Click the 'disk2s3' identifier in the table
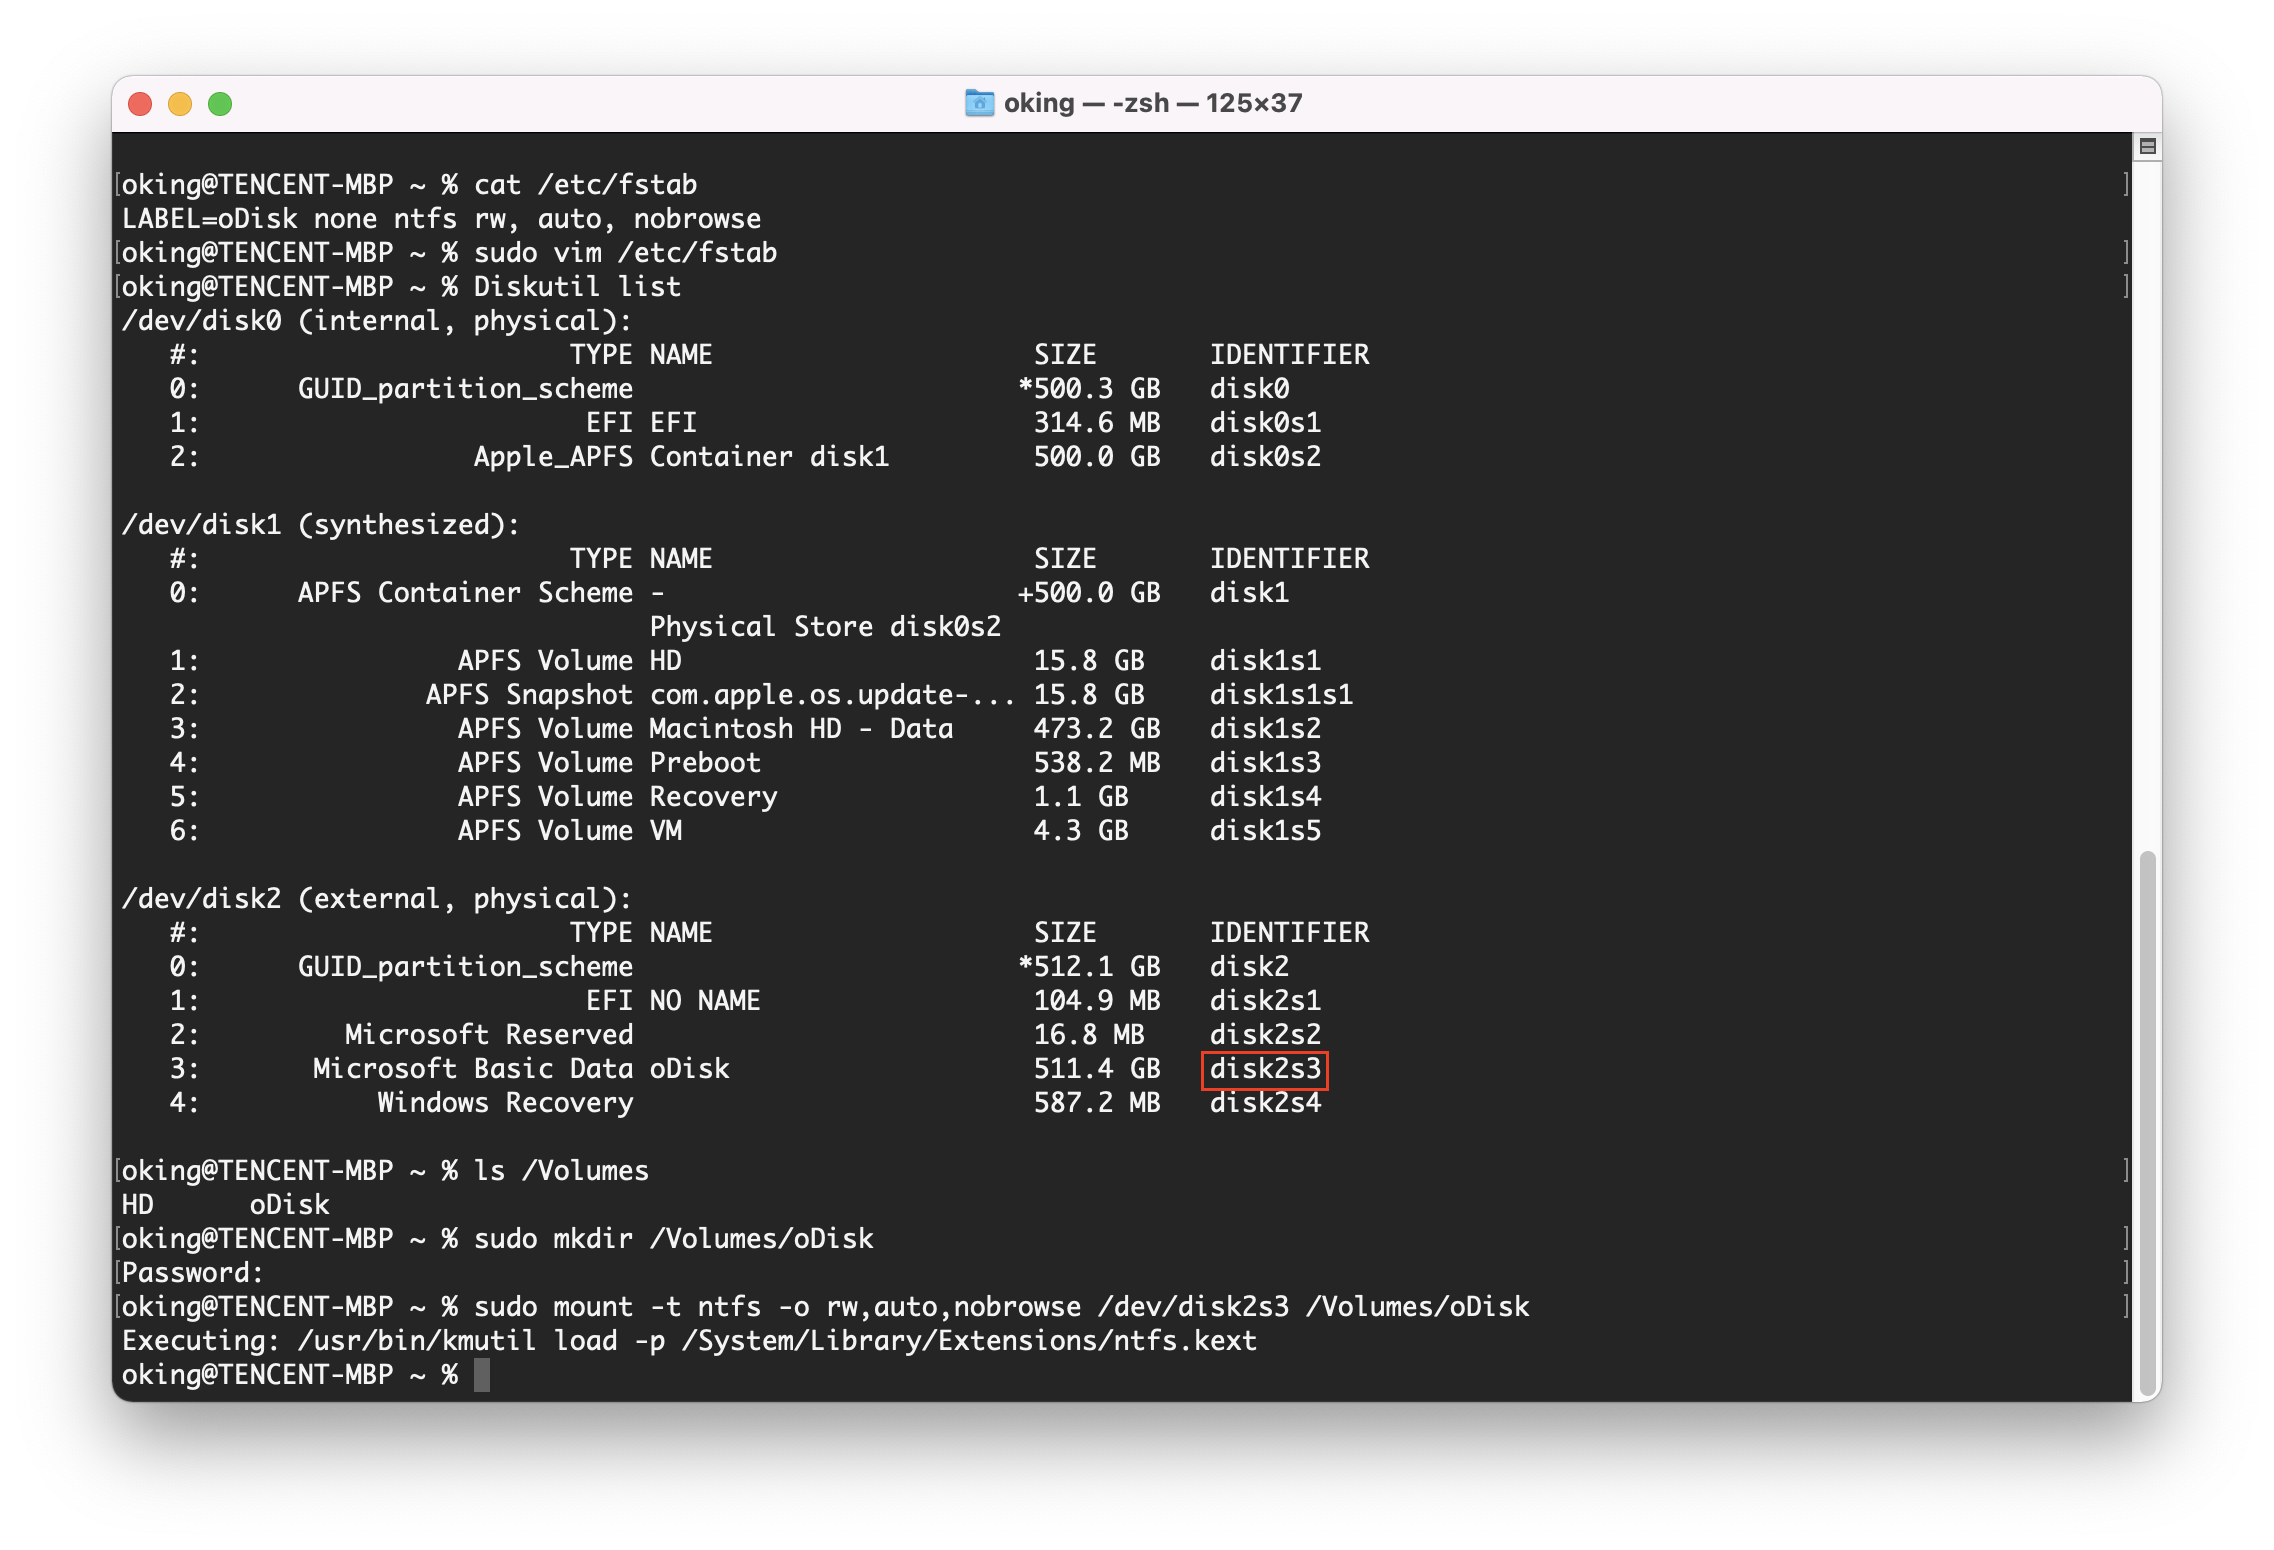The image size is (2274, 1550). (x=1265, y=1069)
